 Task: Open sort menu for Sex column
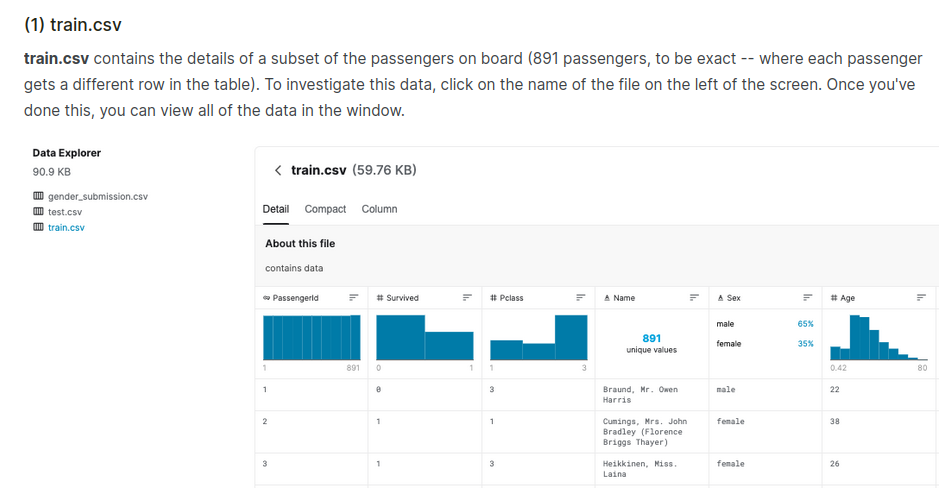808,298
